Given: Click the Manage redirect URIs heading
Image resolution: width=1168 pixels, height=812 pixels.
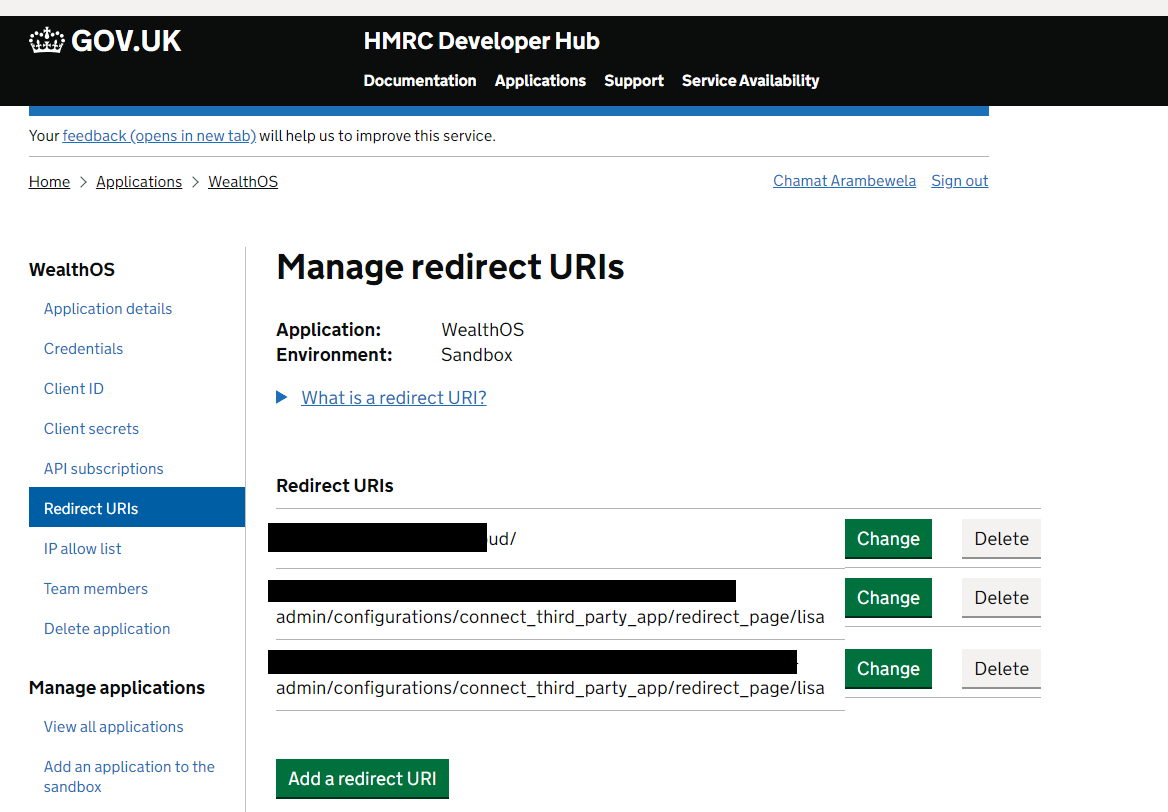Looking at the screenshot, I should (x=450, y=267).
